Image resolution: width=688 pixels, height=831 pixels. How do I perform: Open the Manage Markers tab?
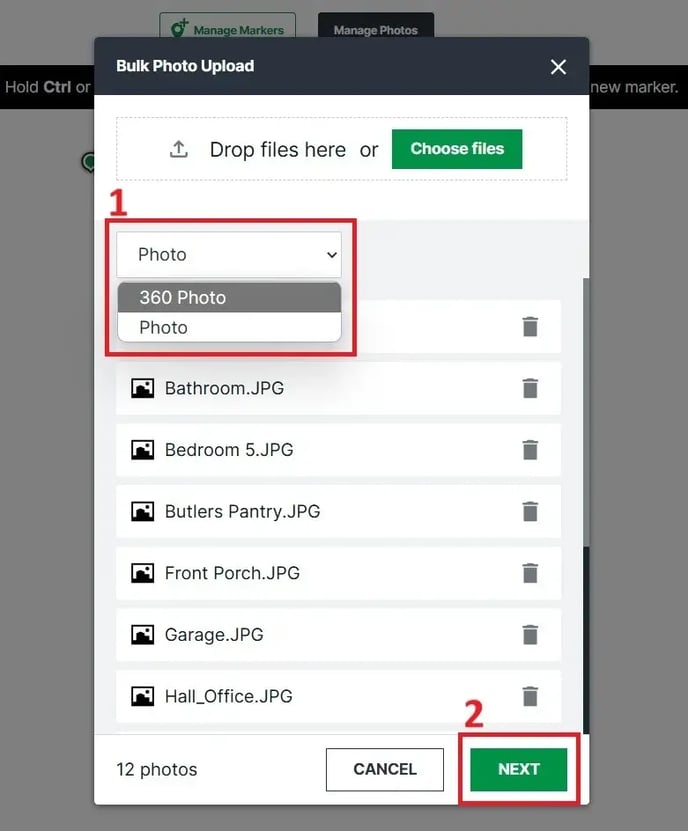pyautogui.click(x=227, y=30)
